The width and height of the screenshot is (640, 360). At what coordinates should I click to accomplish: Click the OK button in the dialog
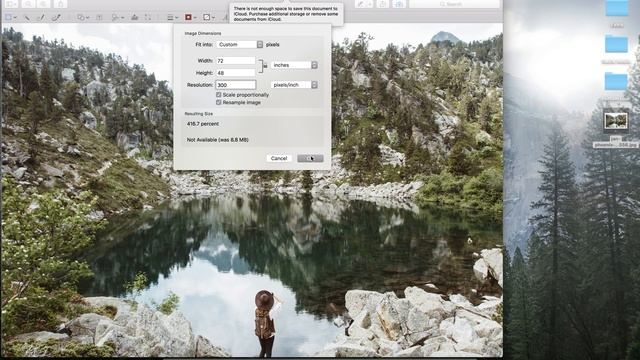(311, 158)
